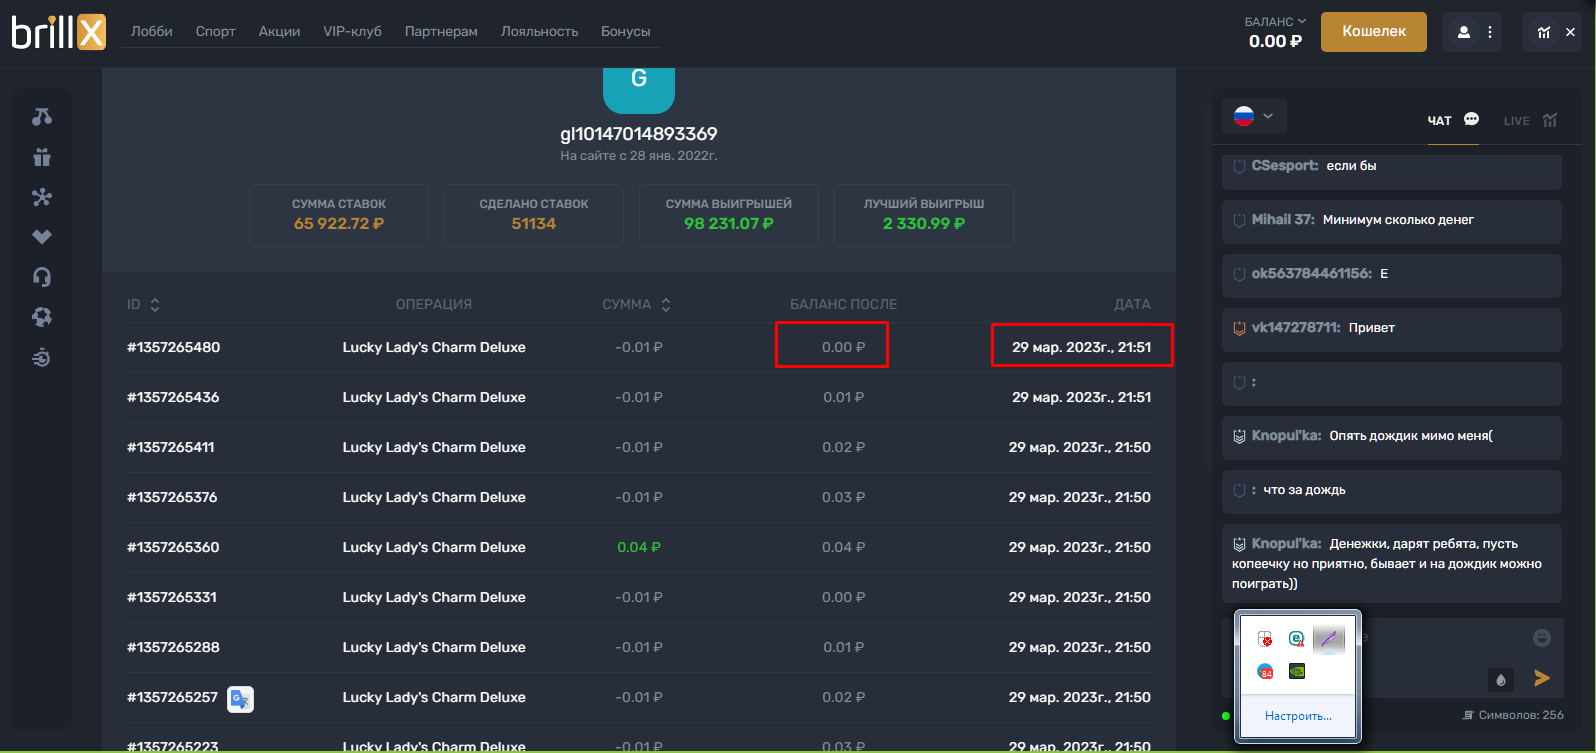Image resolution: width=1596 pixels, height=753 pixels.
Task: Click the CSesport chat message
Action: [x=1392, y=170]
